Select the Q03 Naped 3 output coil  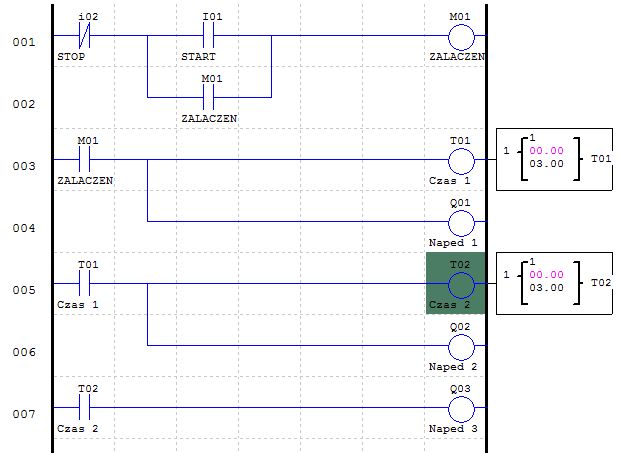click(x=460, y=408)
